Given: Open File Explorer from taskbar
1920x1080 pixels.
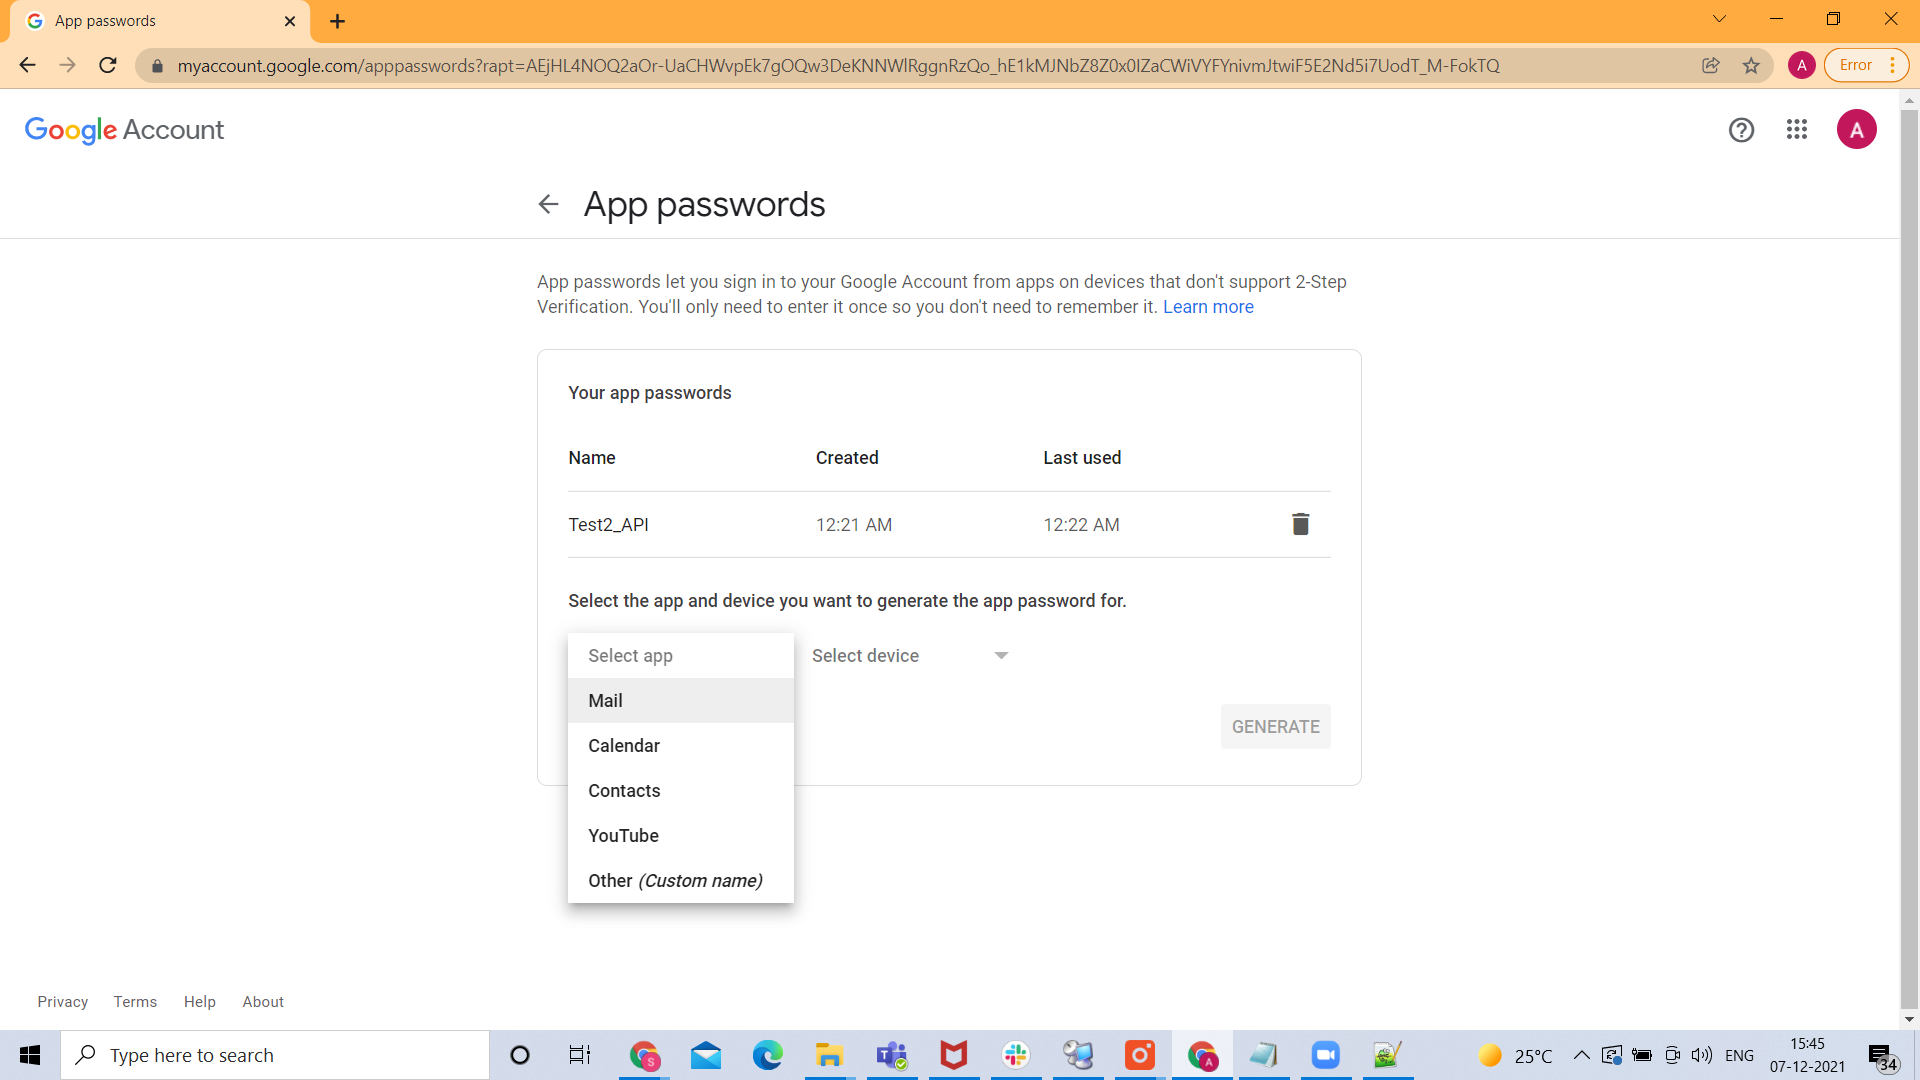Looking at the screenshot, I should tap(830, 1055).
